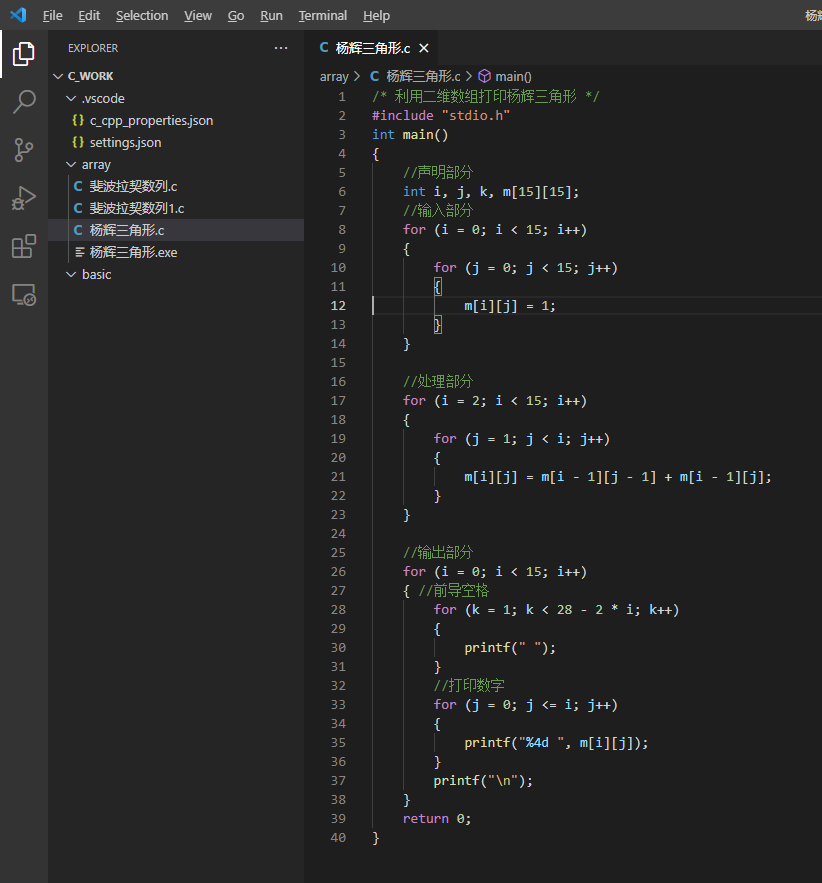Click the 'int i, j, k, m[15][15];' declaration
Screen dimensions: 822x883
[491, 192]
